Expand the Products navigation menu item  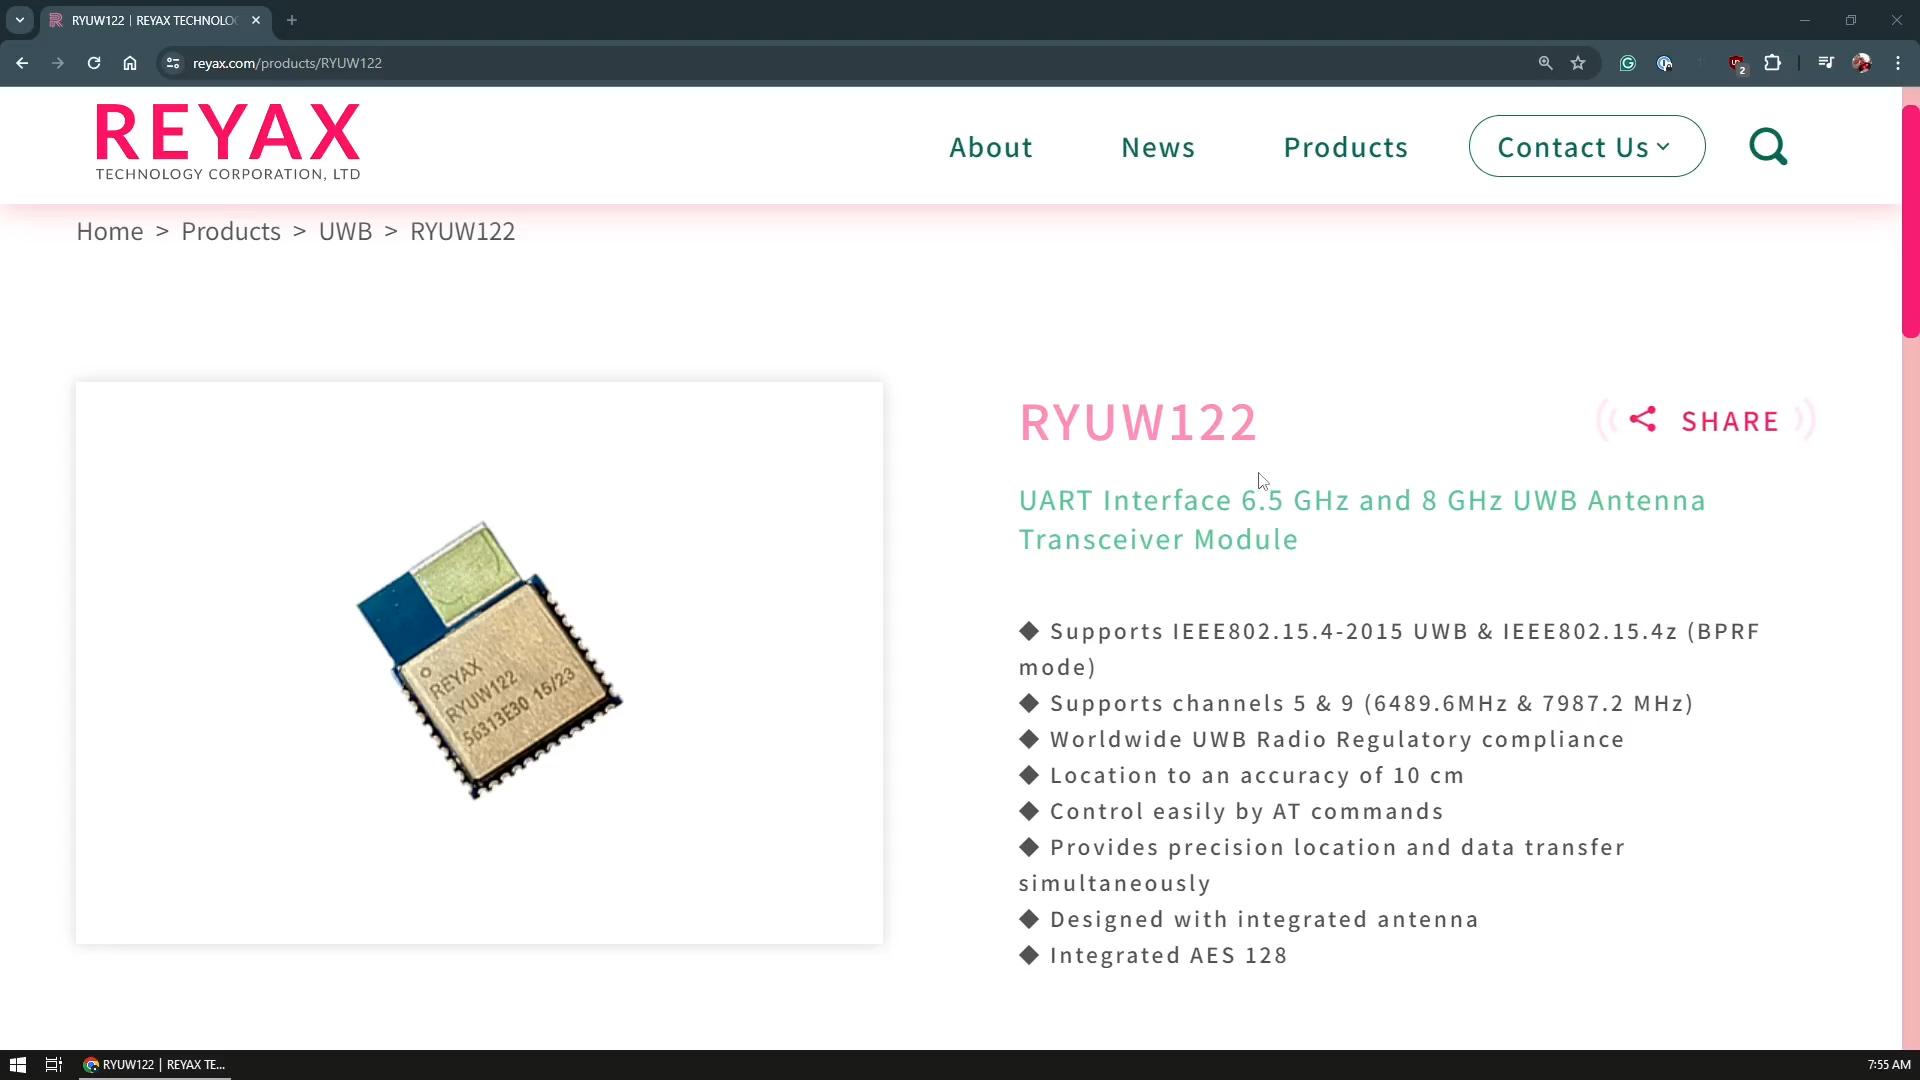pyautogui.click(x=1346, y=146)
